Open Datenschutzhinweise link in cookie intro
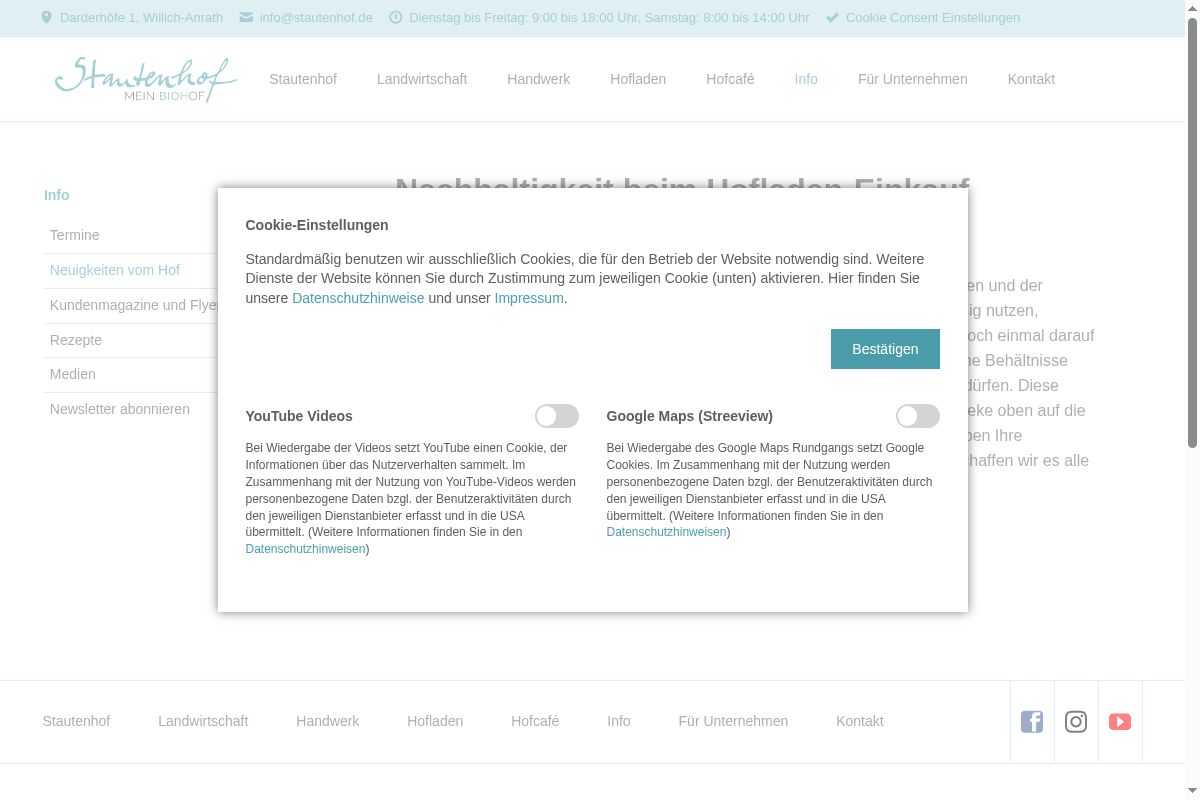Image resolution: width=1200 pixels, height=800 pixels. (358, 298)
